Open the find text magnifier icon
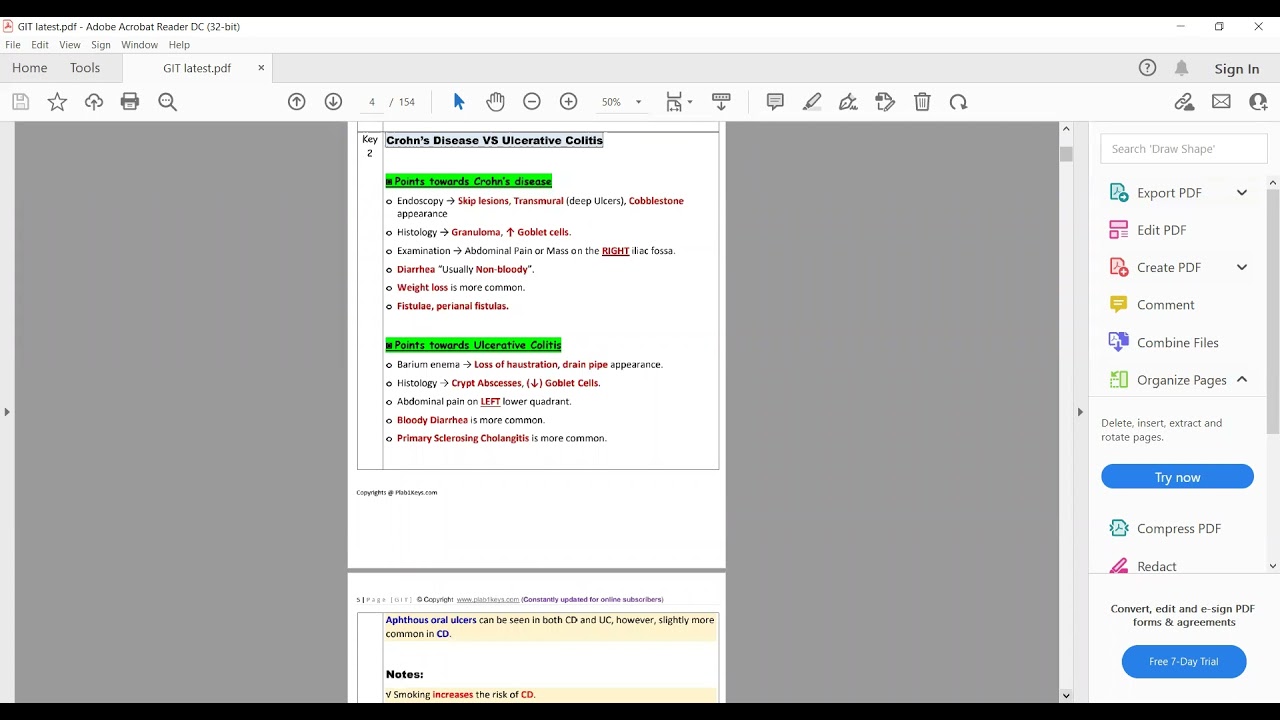This screenshot has height=720, width=1280. click(168, 102)
